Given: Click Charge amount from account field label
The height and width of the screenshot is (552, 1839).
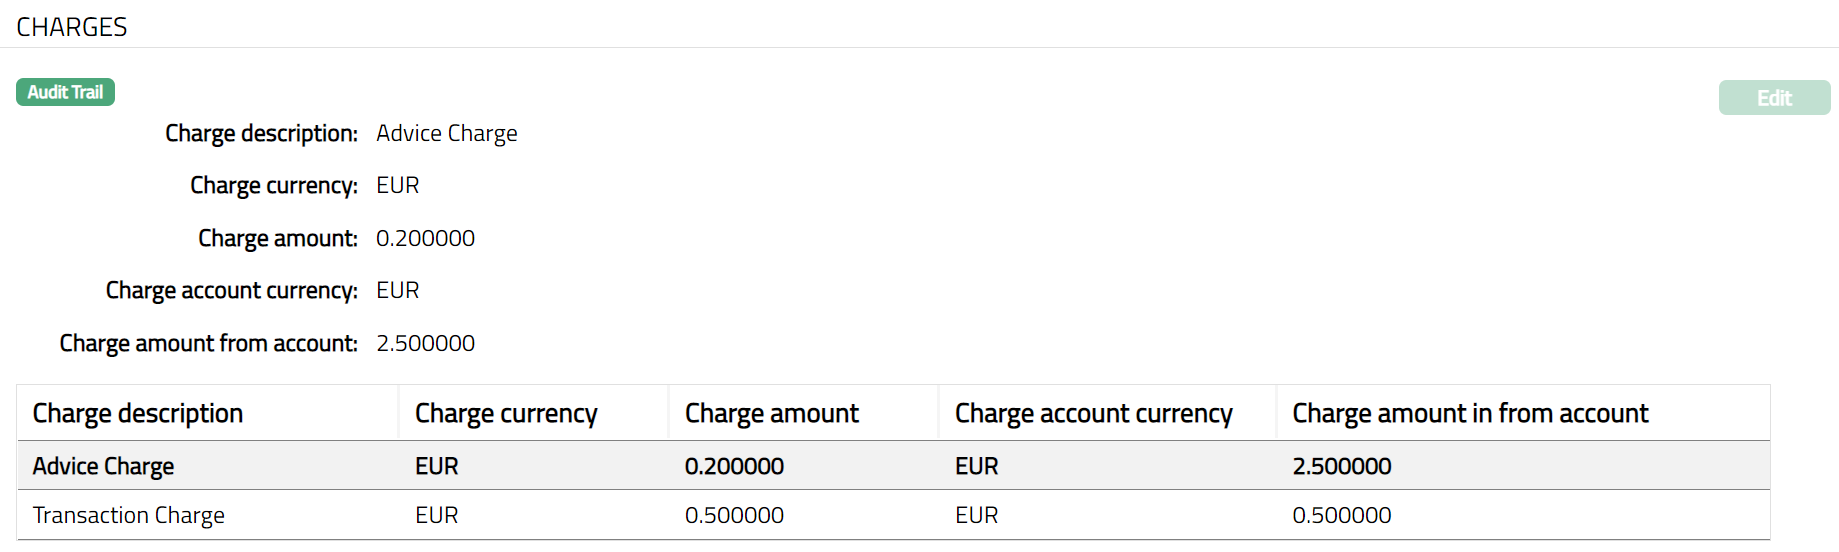Looking at the screenshot, I should point(208,343).
